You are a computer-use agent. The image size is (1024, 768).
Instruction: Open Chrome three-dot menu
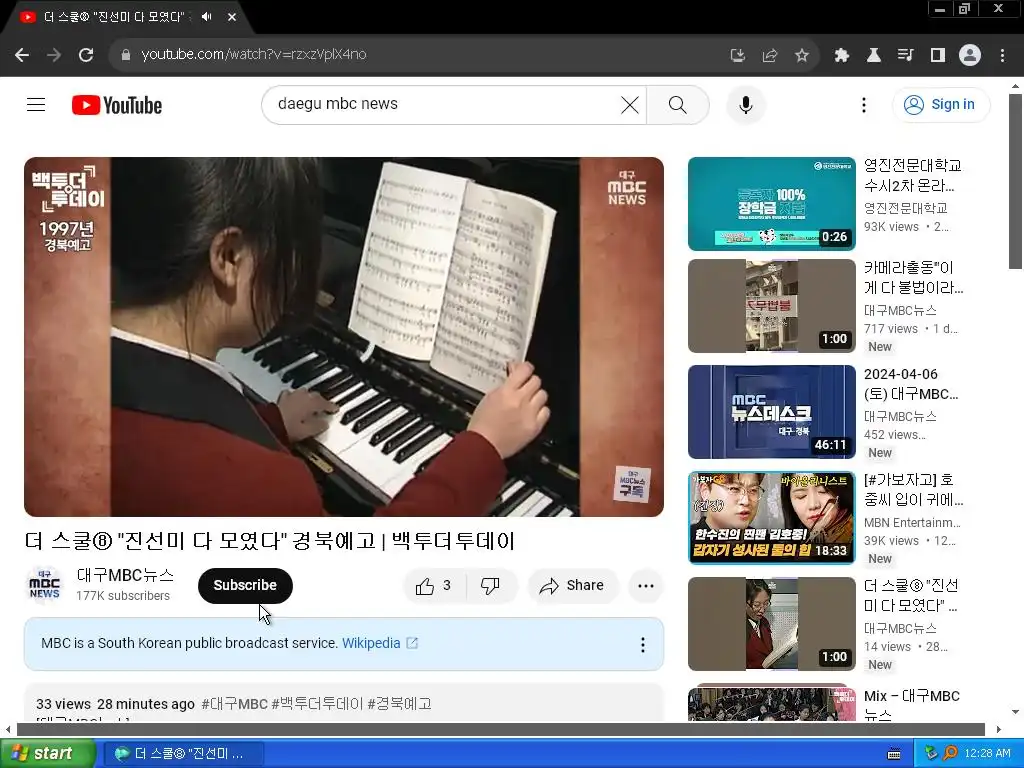click(x=1002, y=55)
